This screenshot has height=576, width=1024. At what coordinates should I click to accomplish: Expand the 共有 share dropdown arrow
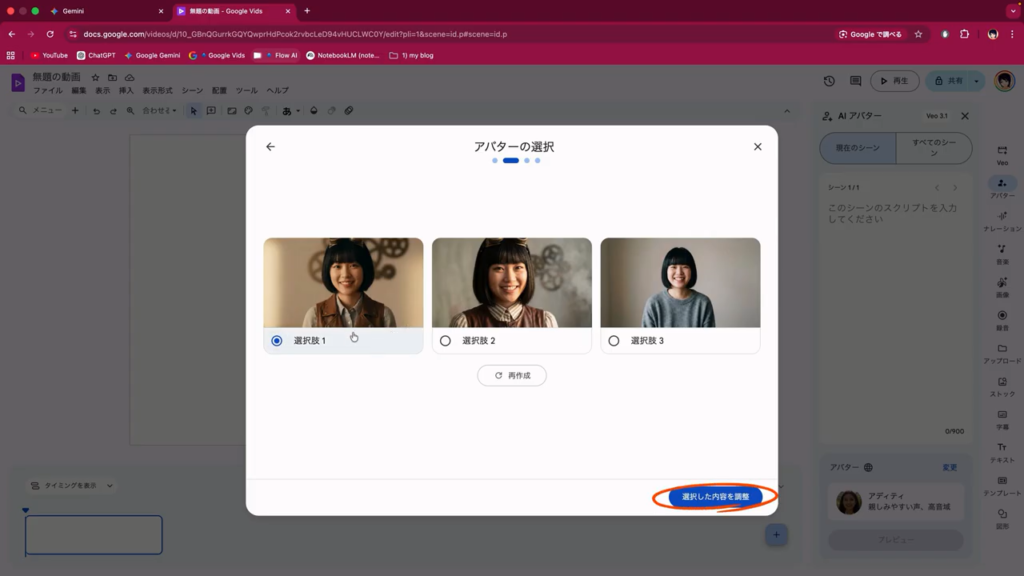[x=977, y=81]
